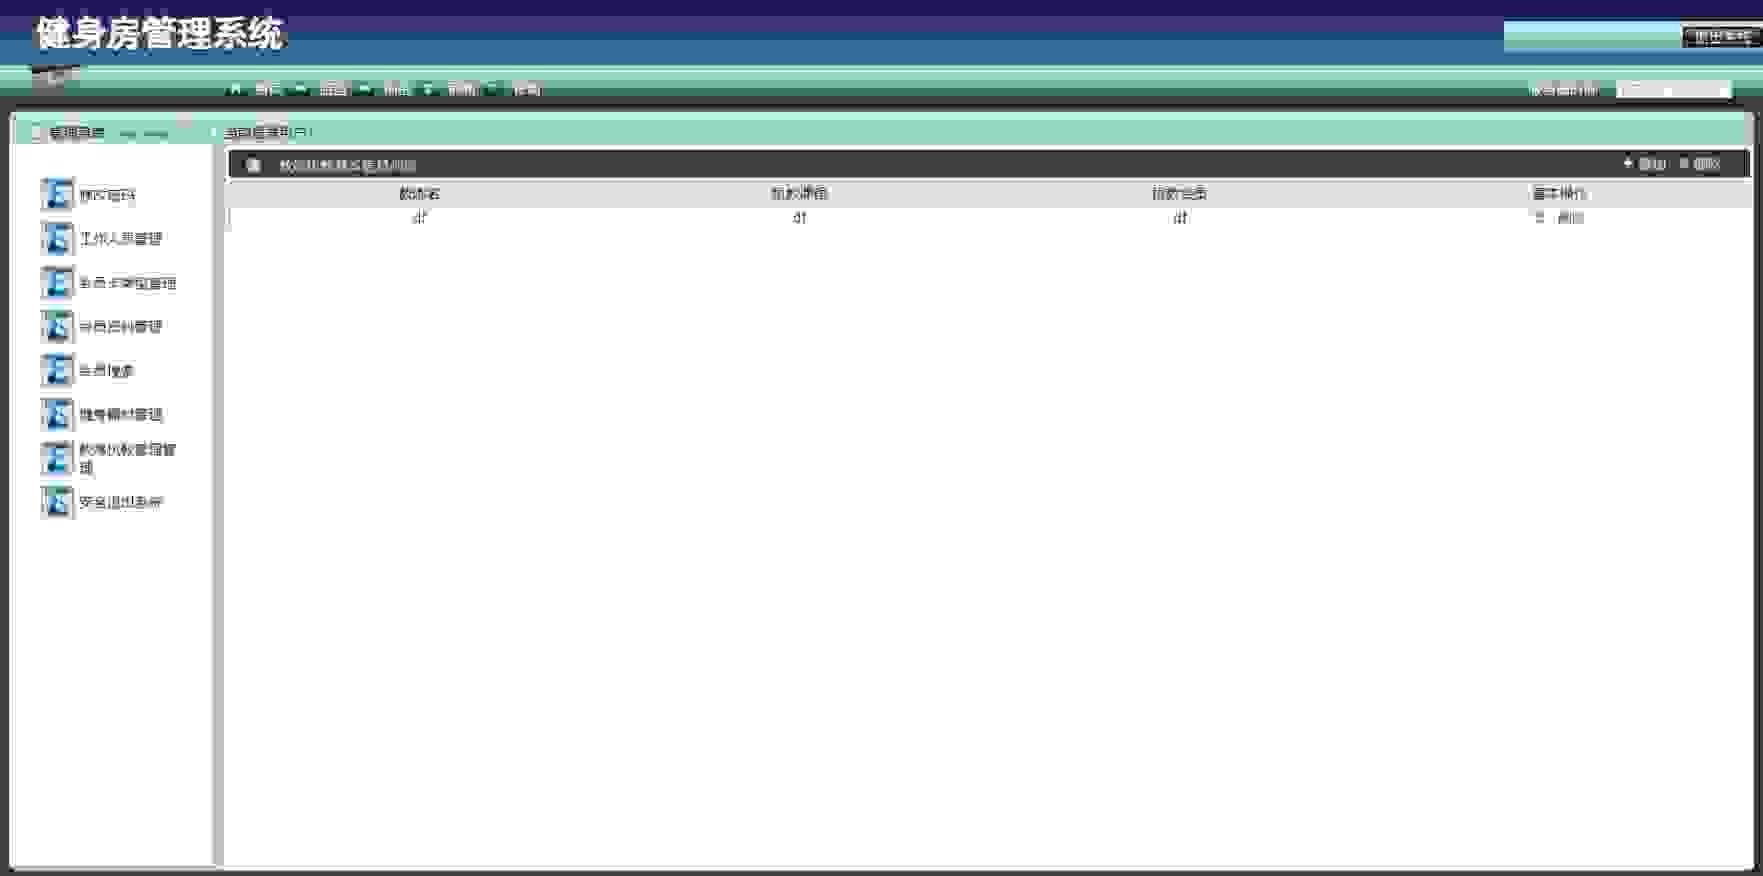Open the 健身器材管理 sidebar item

[121, 415]
